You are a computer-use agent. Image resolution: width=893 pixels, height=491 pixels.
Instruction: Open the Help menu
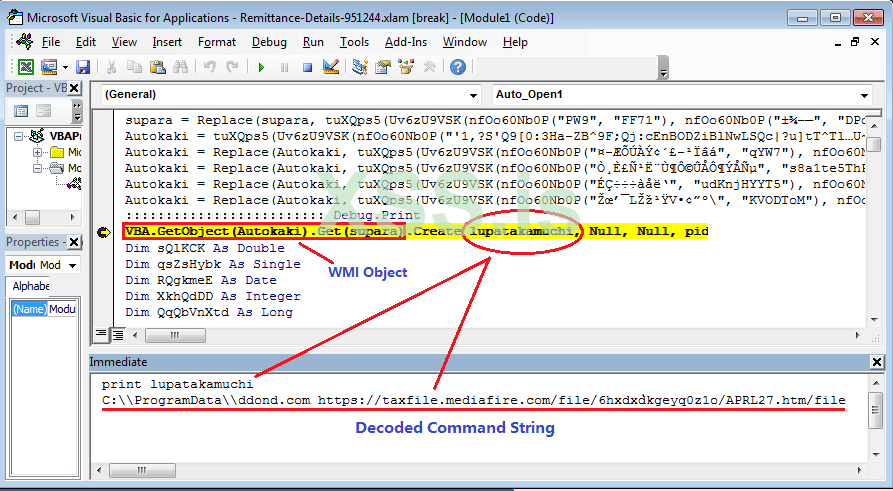tap(515, 42)
